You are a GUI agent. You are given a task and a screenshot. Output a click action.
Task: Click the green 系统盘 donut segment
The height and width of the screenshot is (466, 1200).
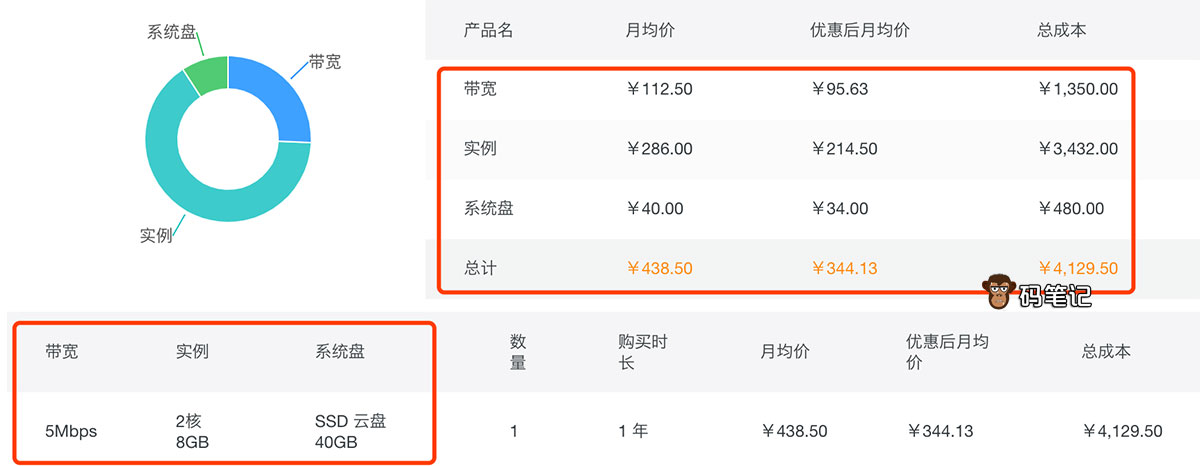[x=208, y=75]
